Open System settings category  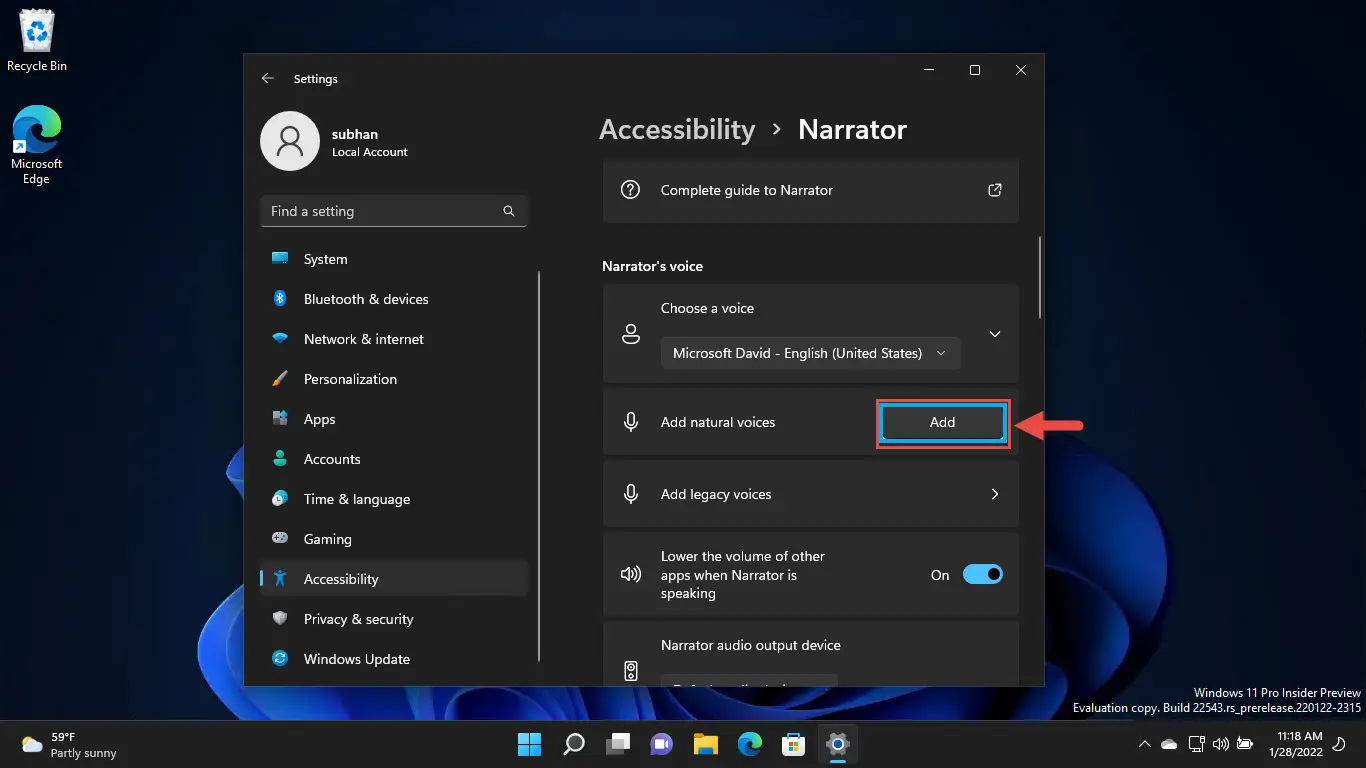[x=394, y=259]
